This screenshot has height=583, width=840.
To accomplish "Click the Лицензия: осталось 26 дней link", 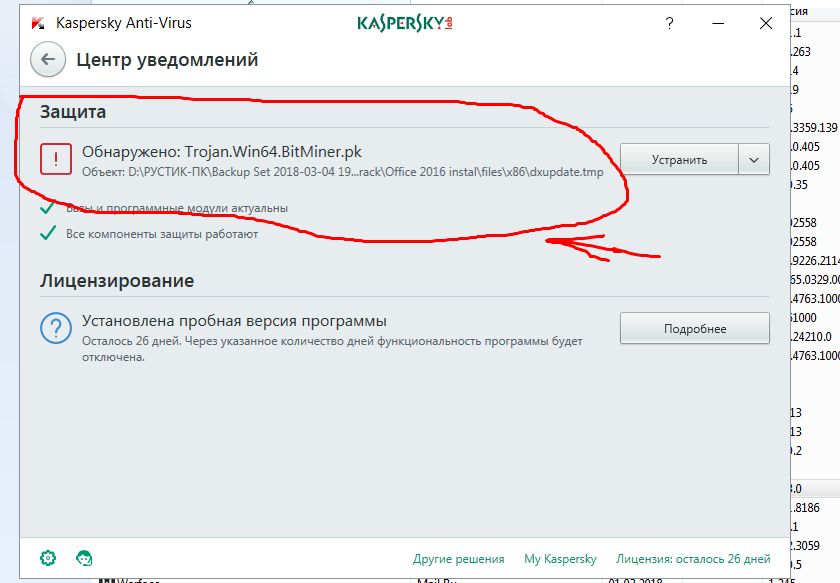I will pos(693,559).
